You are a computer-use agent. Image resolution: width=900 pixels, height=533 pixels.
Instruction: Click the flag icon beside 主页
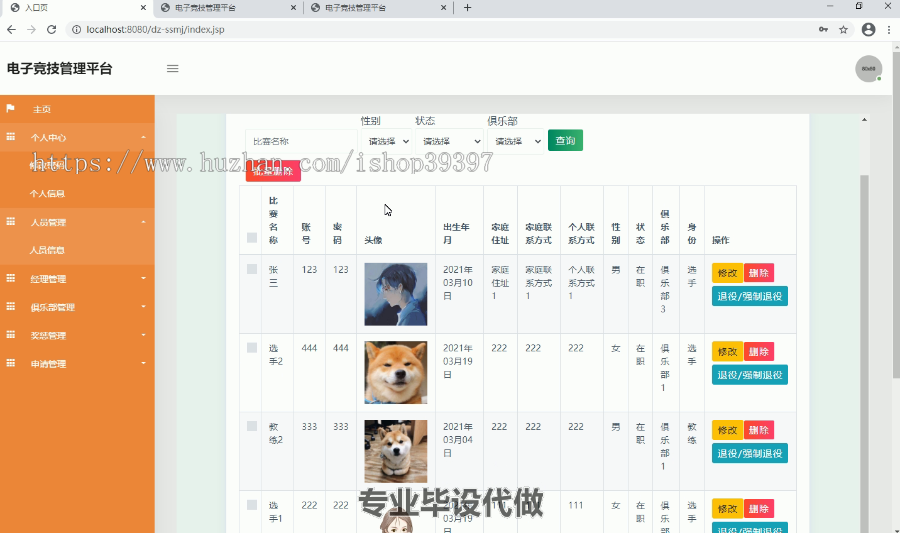click(x=10, y=108)
